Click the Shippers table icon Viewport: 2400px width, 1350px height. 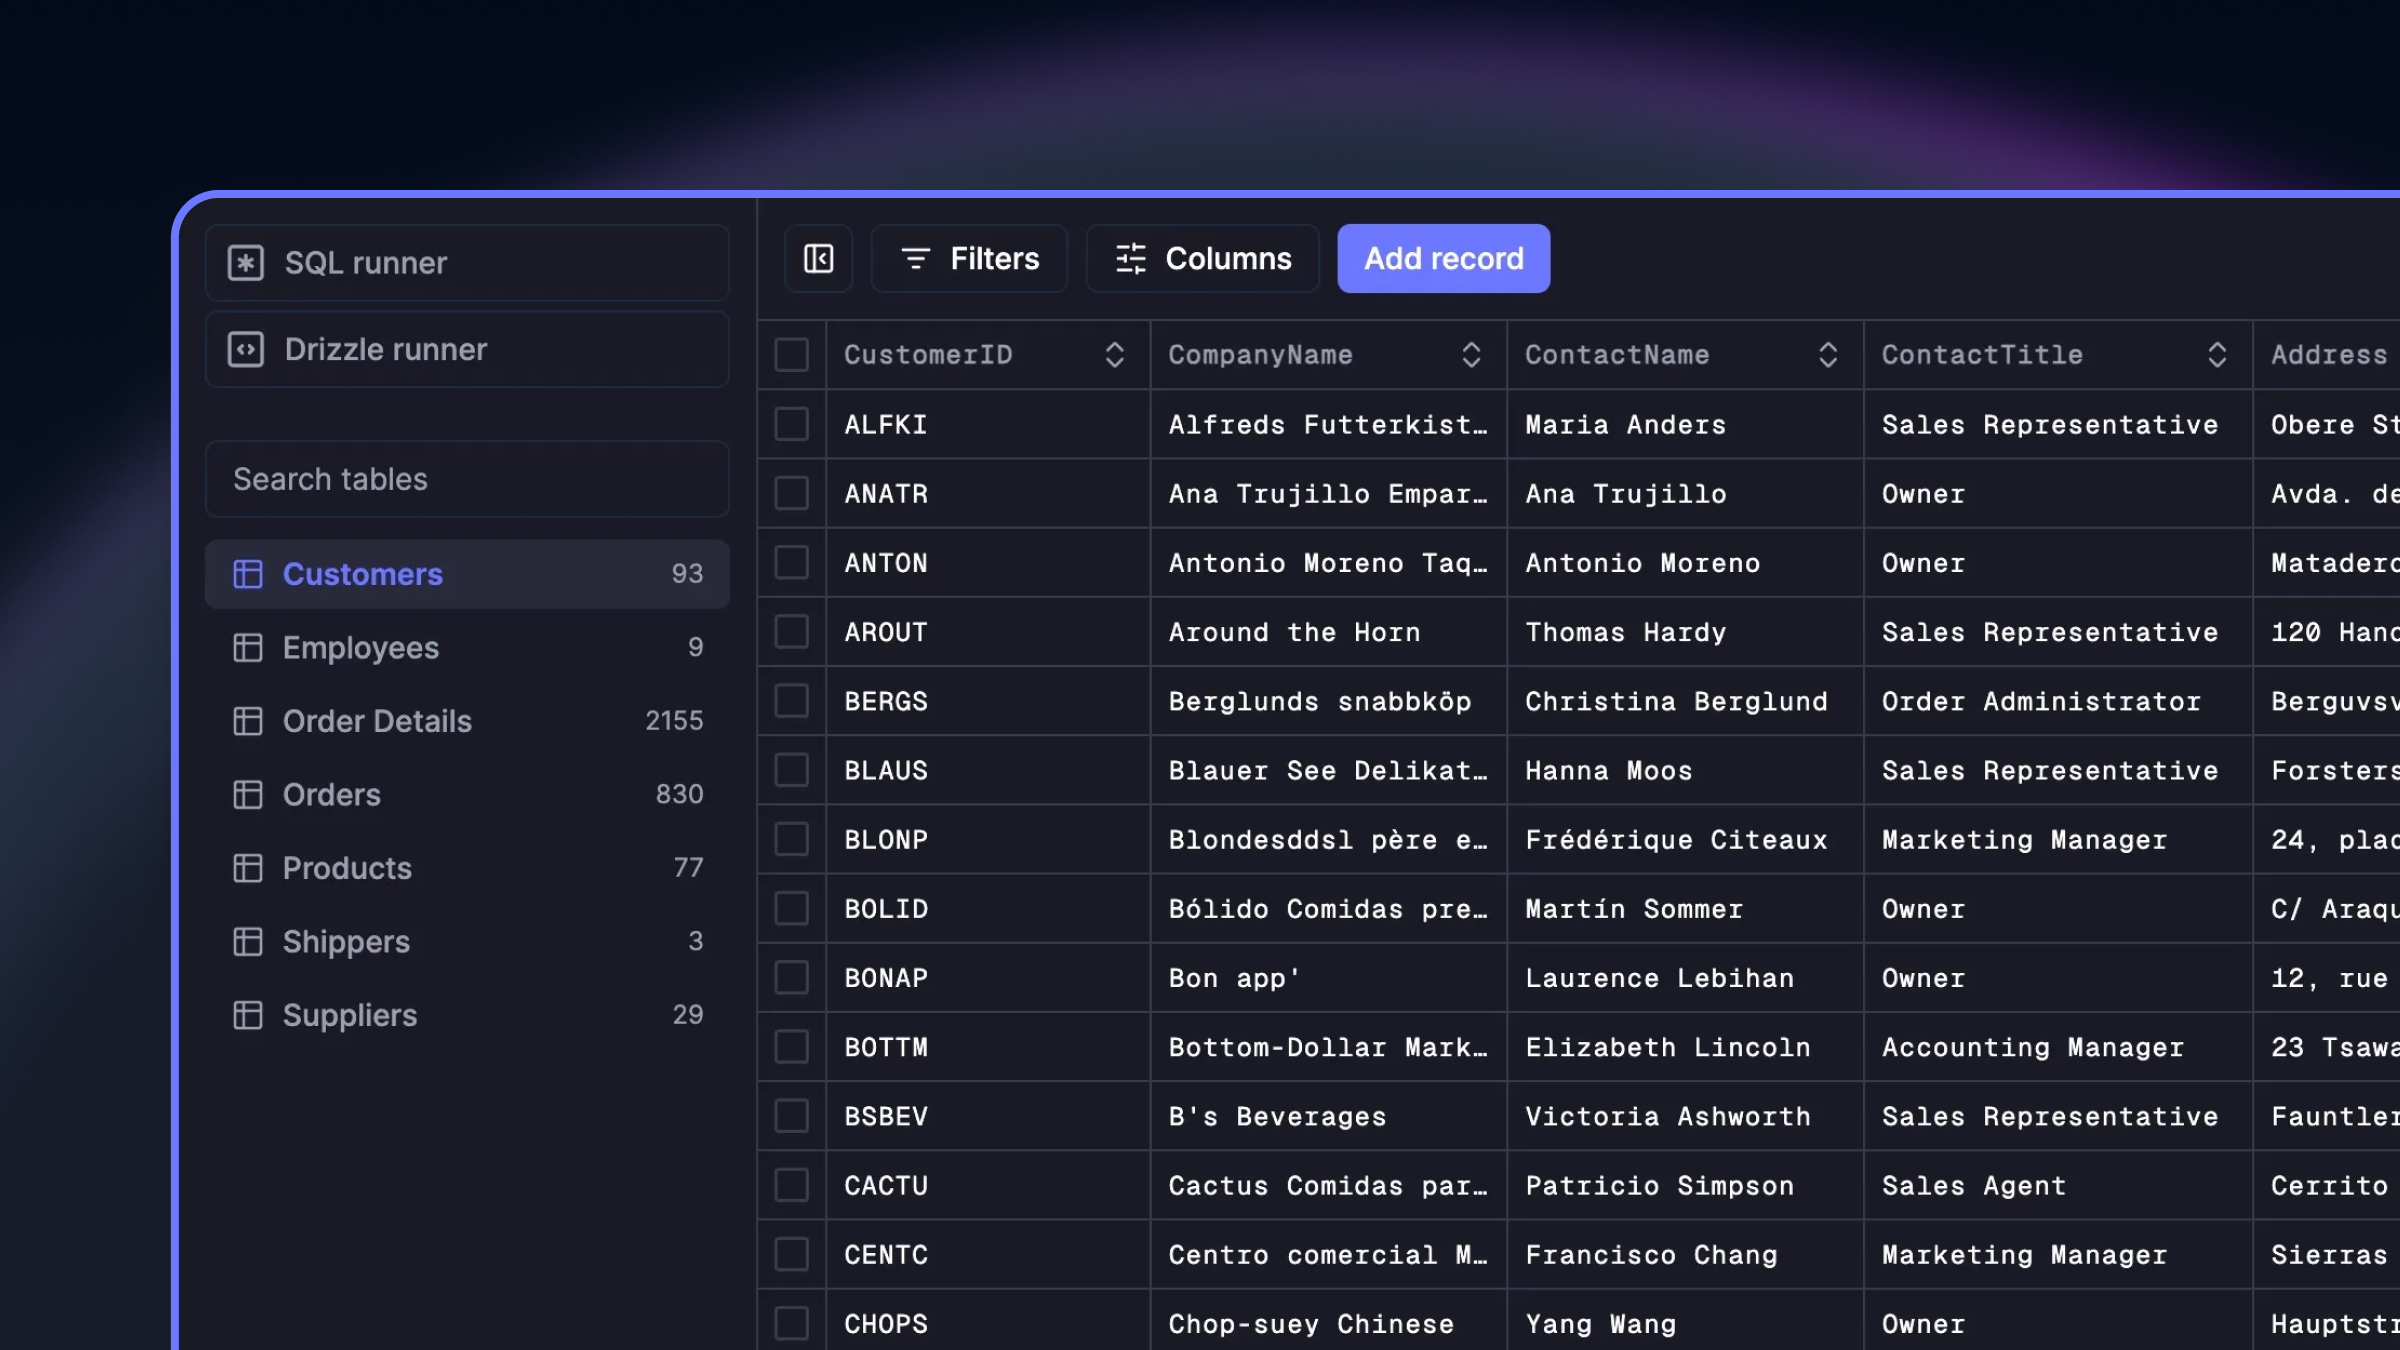248,942
